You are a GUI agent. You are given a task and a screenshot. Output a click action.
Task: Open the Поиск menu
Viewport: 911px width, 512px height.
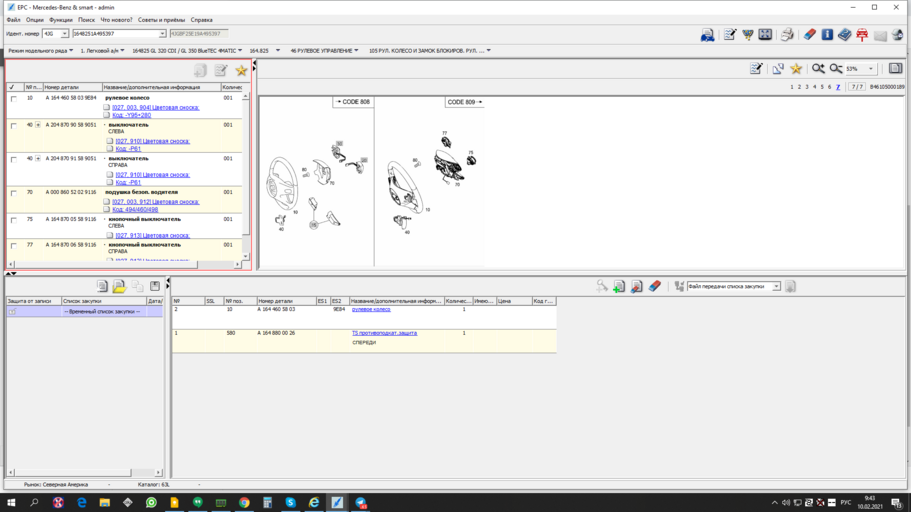click(x=87, y=20)
